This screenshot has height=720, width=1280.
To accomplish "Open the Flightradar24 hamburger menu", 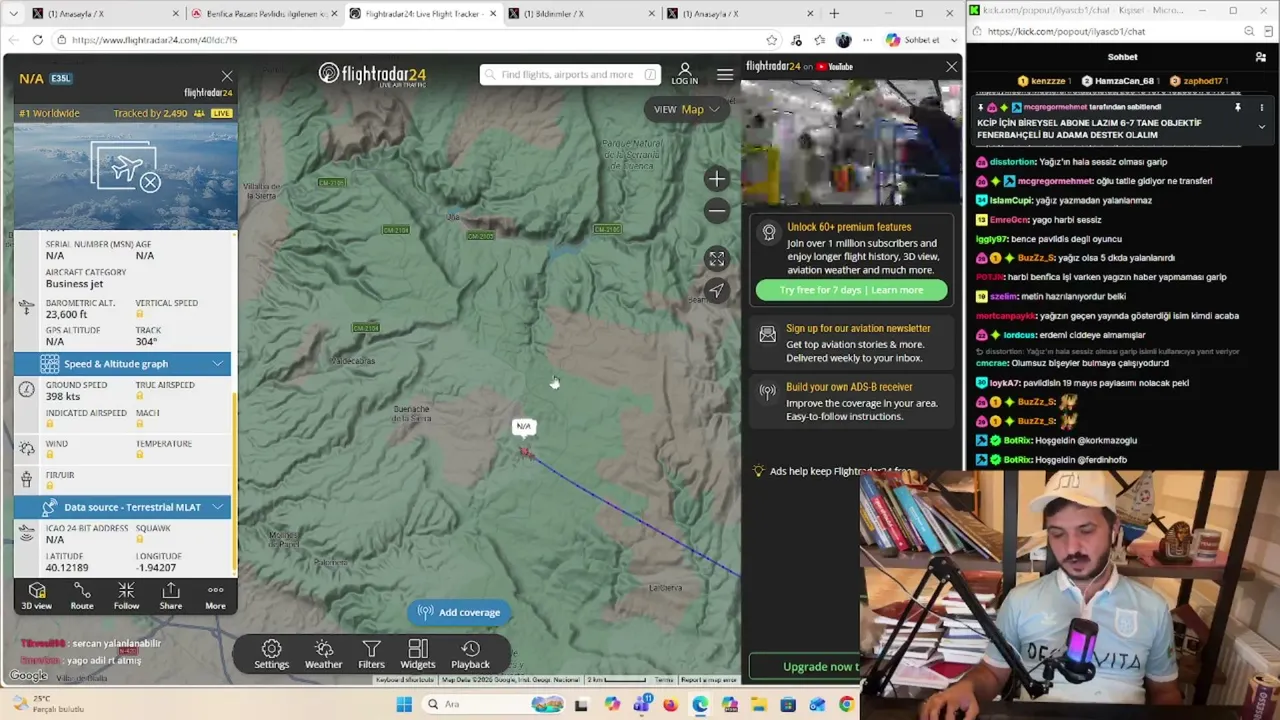I will (x=725, y=75).
